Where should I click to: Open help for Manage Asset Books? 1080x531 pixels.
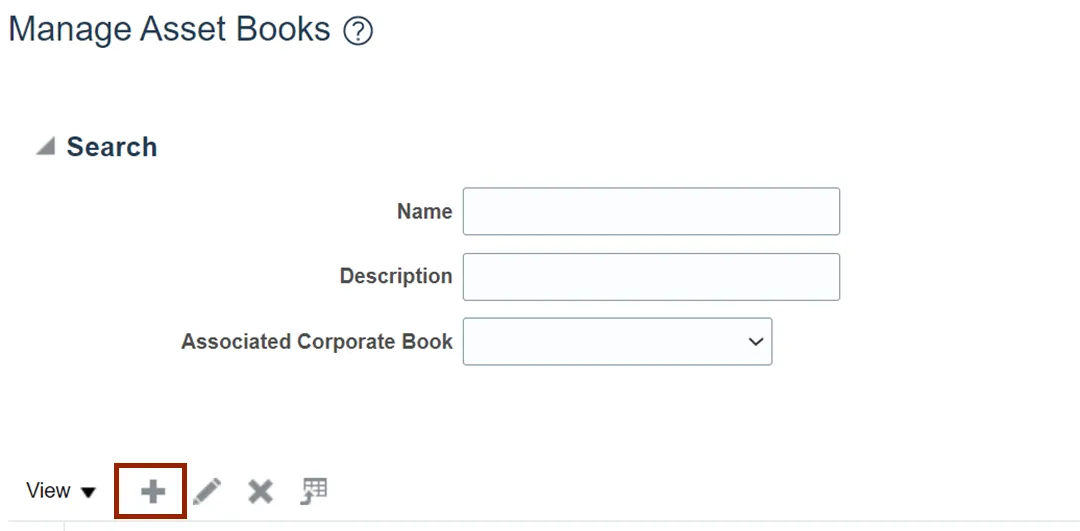(358, 31)
